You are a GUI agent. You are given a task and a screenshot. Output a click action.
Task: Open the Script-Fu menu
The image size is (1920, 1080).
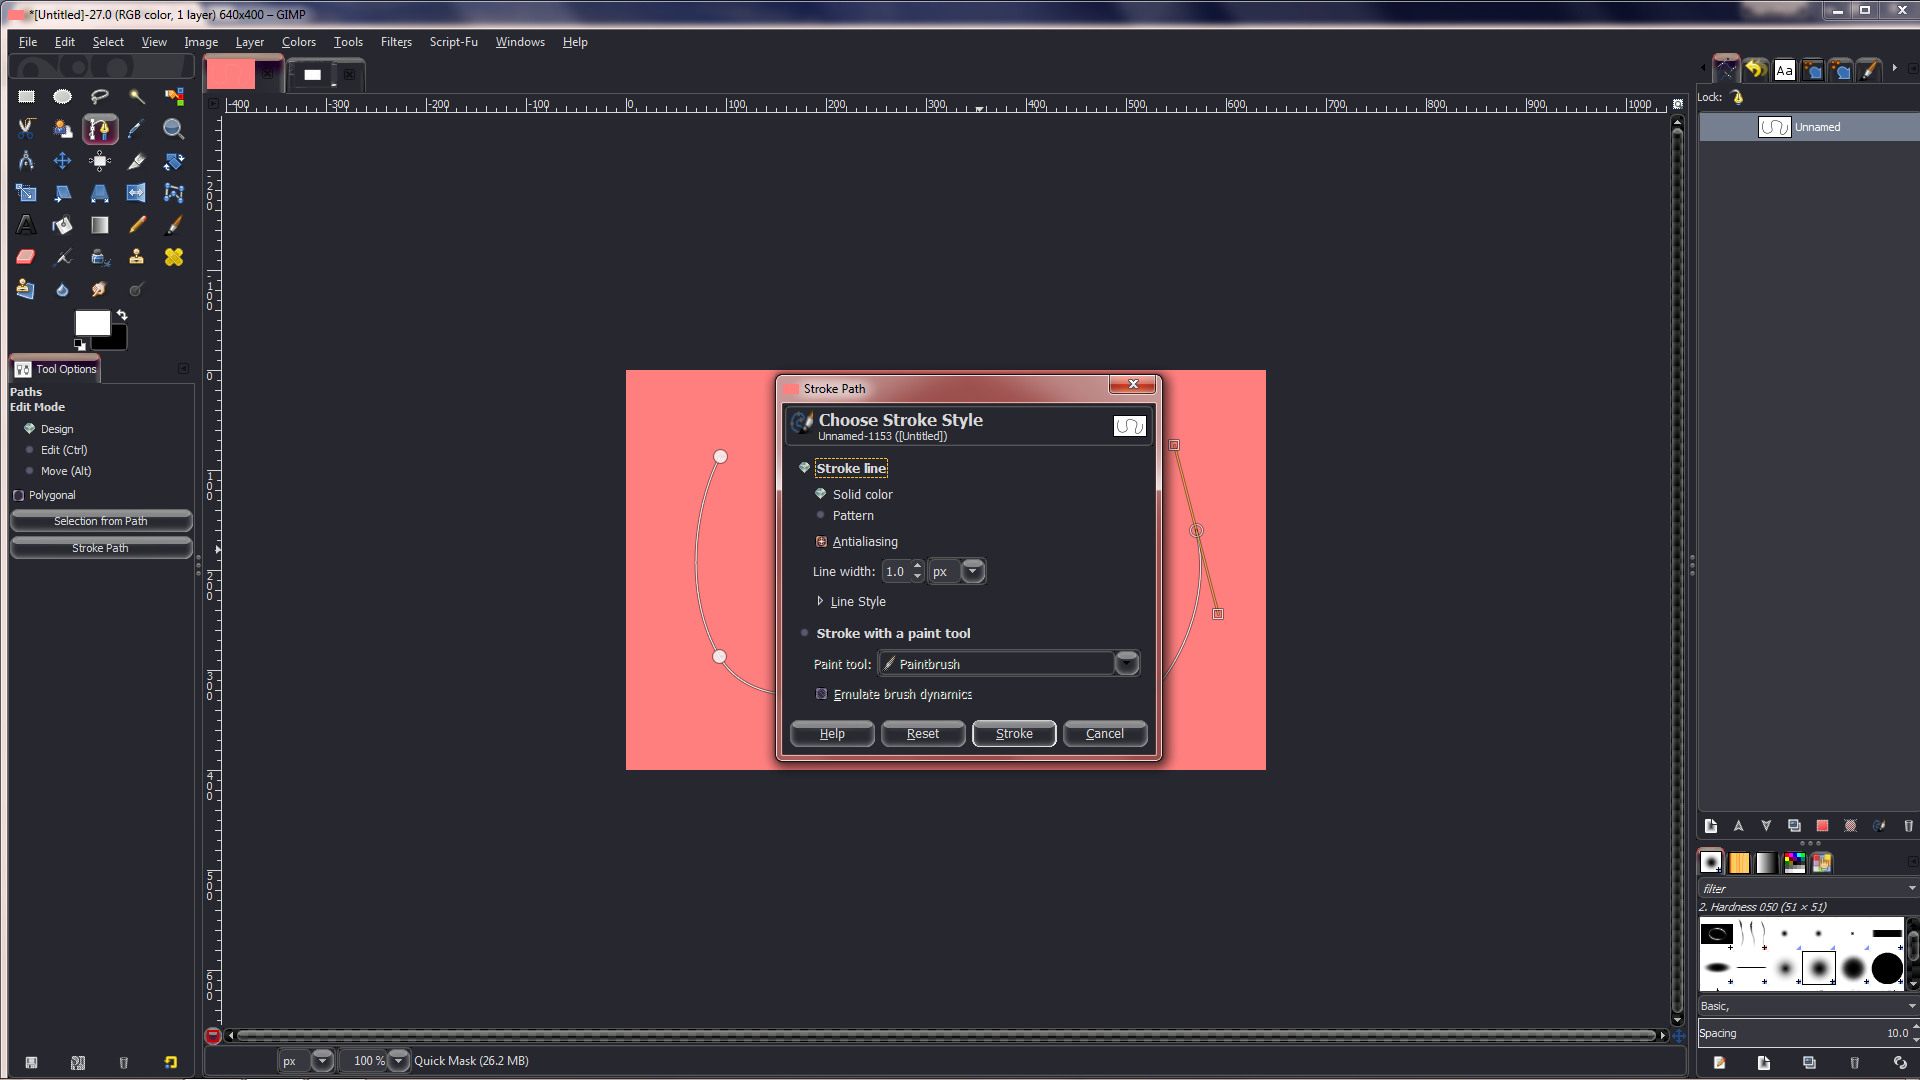pos(453,42)
